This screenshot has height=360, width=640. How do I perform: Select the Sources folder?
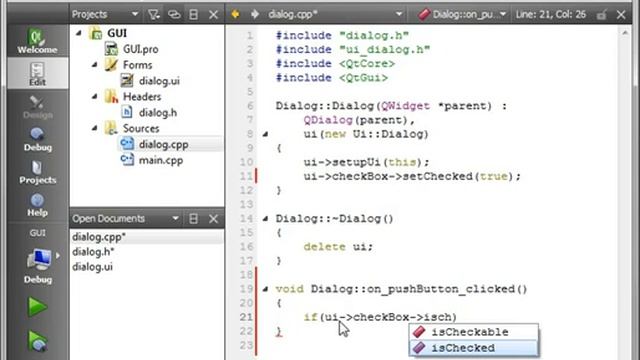pos(141,129)
